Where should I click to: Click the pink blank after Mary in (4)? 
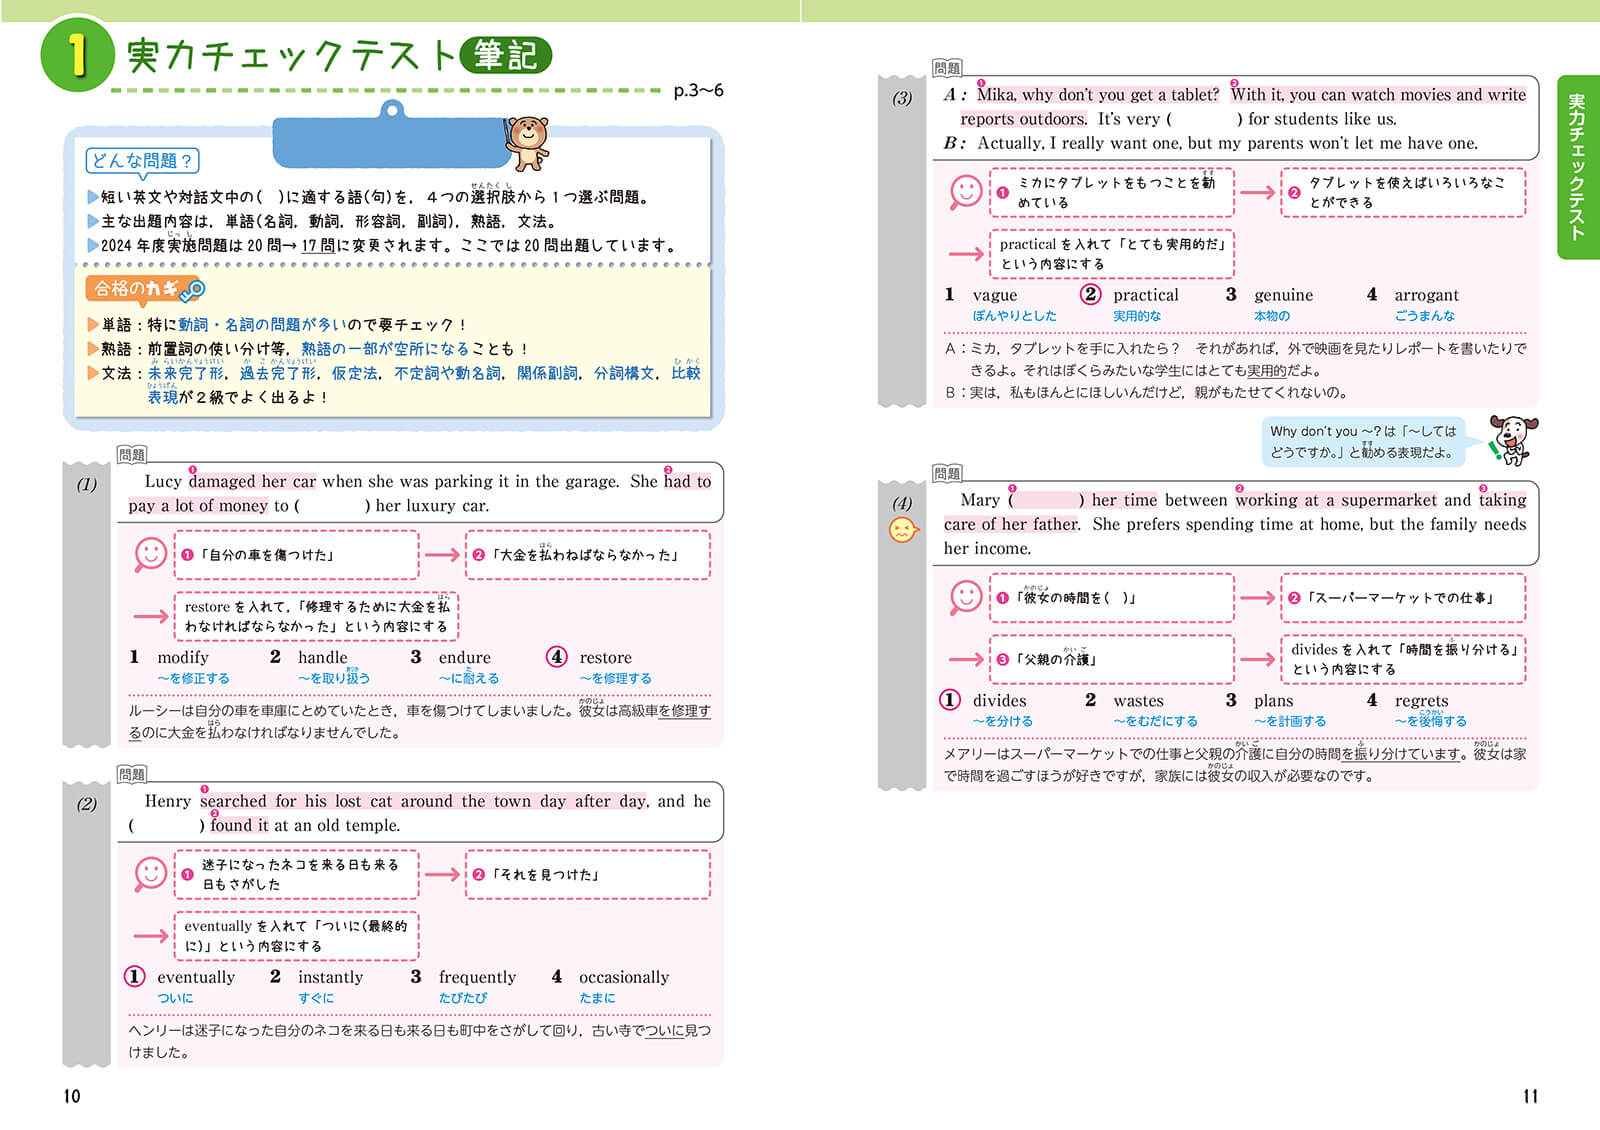tap(1046, 500)
